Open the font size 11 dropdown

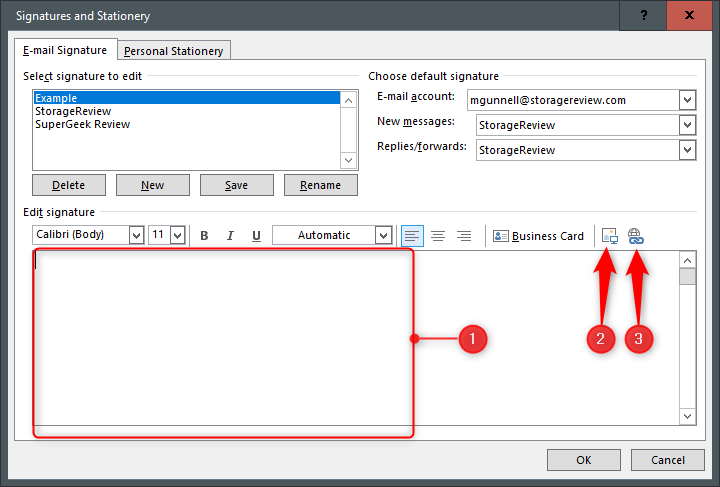tap(178, 235)
